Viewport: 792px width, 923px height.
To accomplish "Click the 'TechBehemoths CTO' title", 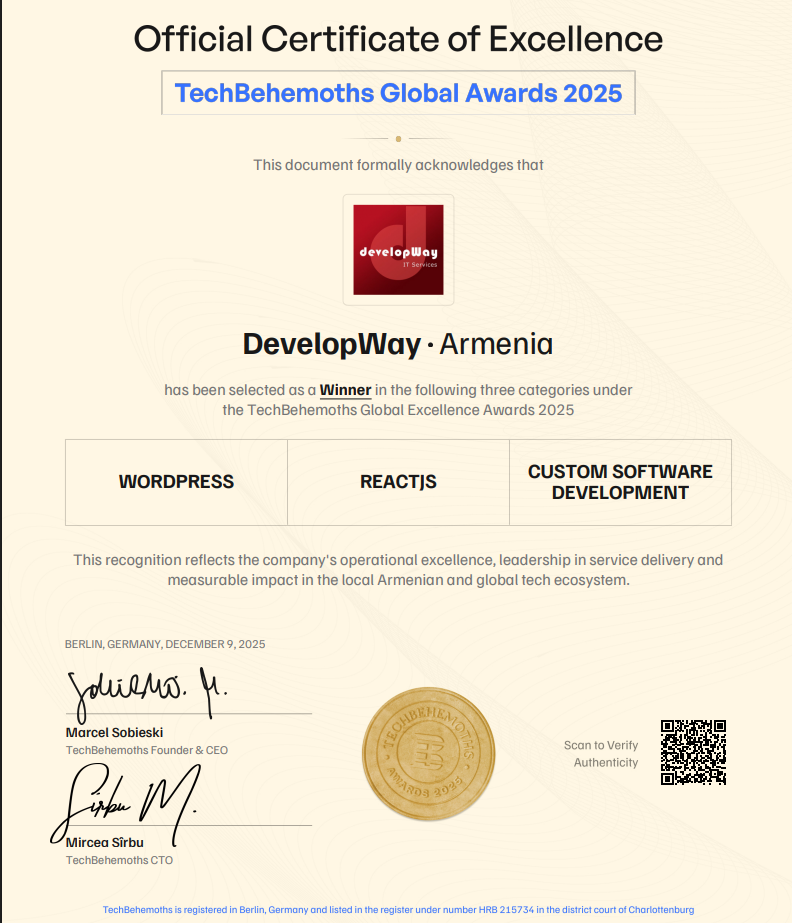I will click(x=119, y=861).
